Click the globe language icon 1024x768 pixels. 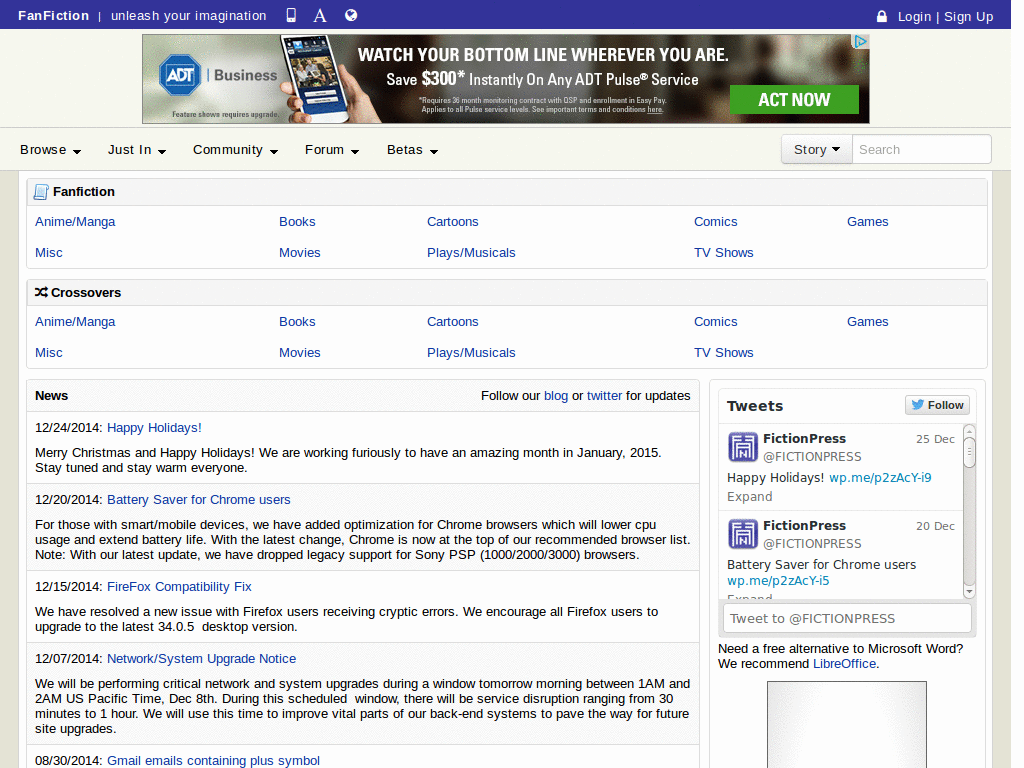point(351,15)
